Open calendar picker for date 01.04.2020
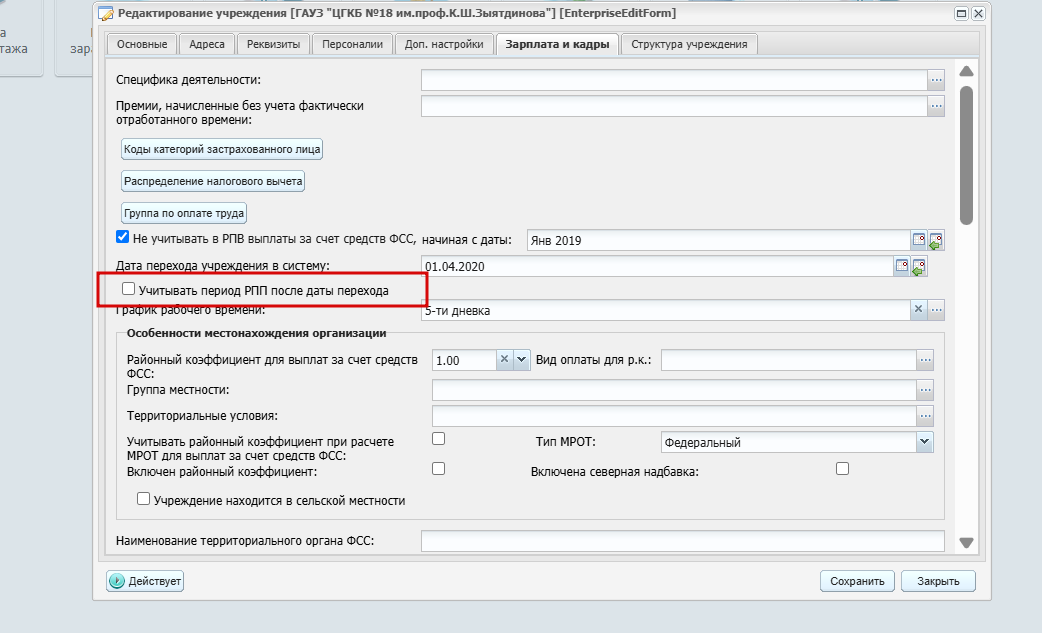 (x=902, y=266)
